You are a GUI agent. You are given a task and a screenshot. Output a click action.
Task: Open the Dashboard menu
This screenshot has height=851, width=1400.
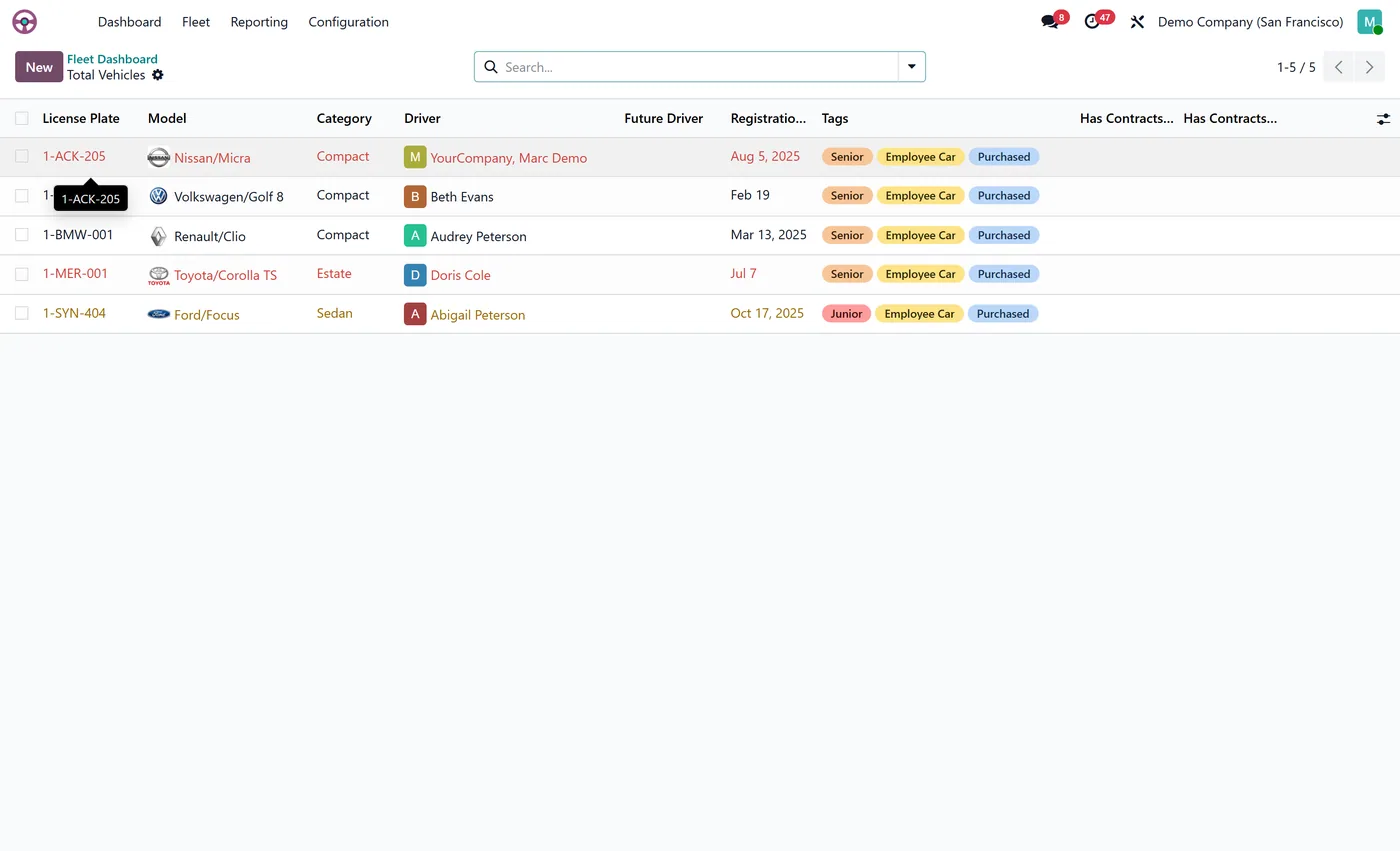point(129,22)
